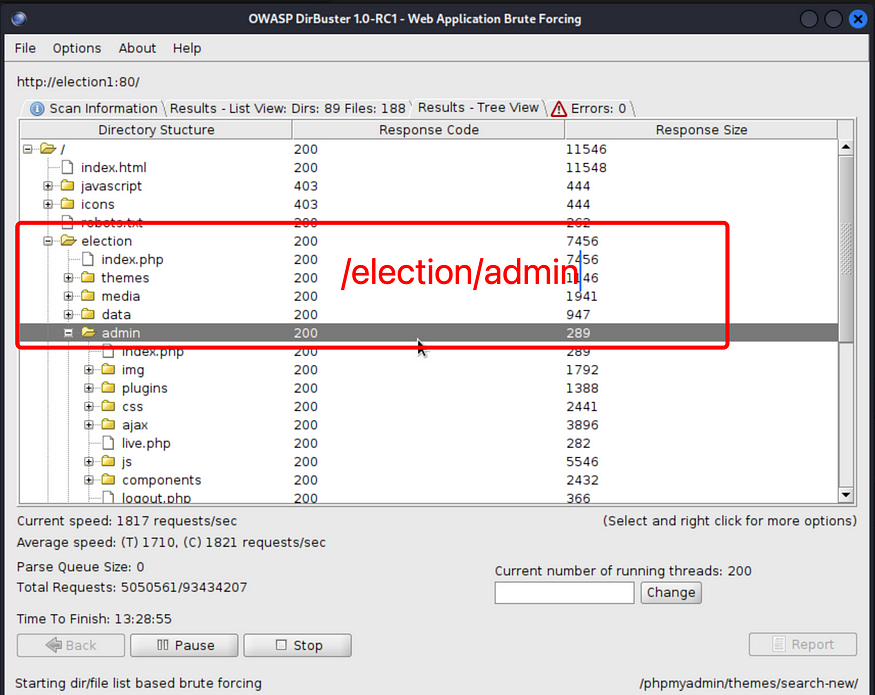Select the Results - Tree View tab
875x695 pixels.
click(x=478, y=108)
